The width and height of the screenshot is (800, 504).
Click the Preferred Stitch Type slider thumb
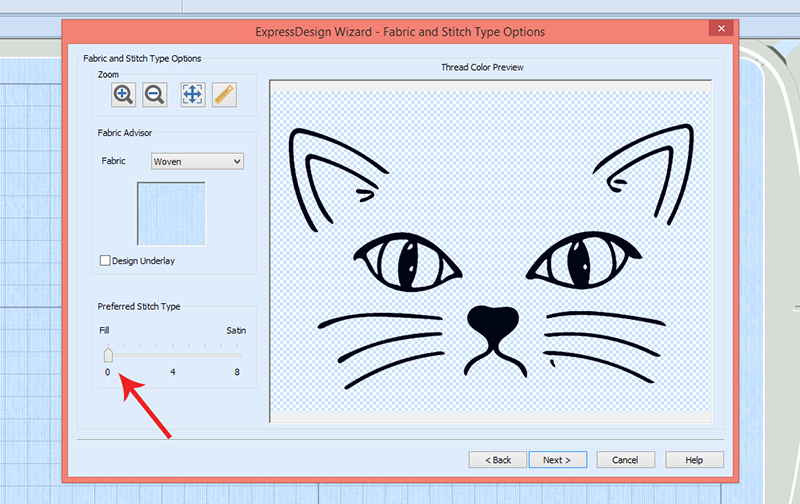tap(108, 355)
